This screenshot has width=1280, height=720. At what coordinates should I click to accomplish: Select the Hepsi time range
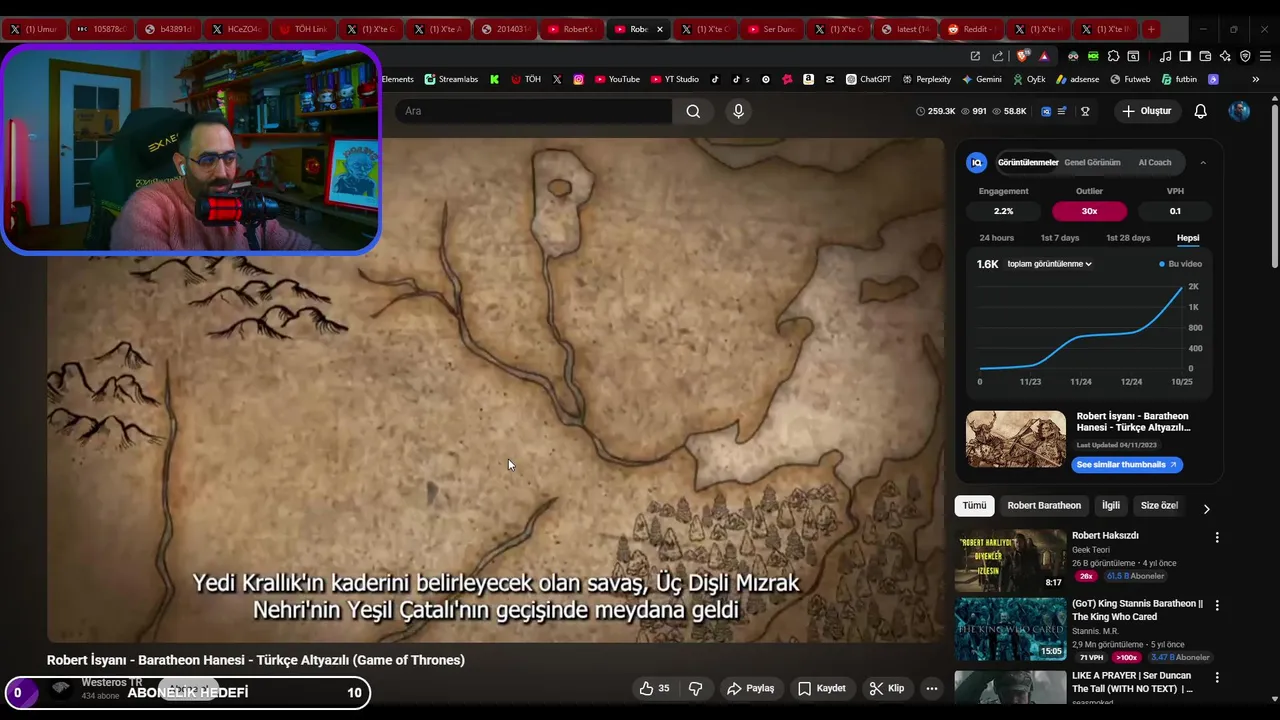(1188, 238)
